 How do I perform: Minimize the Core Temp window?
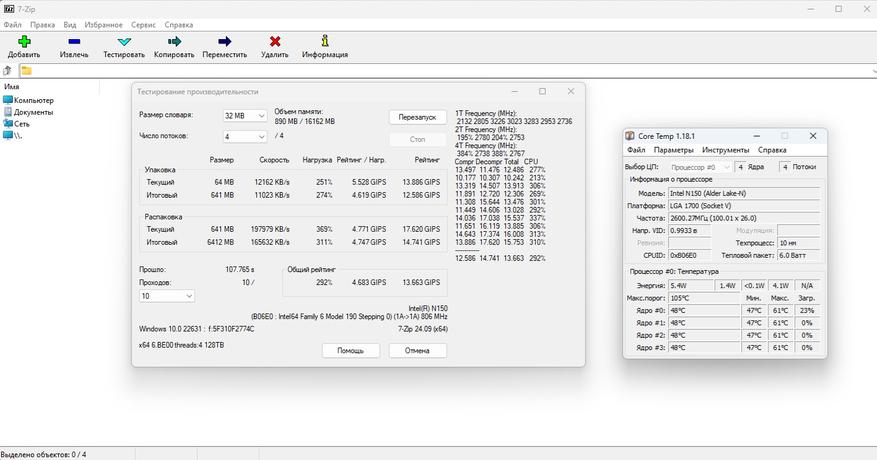coord(757,136)
